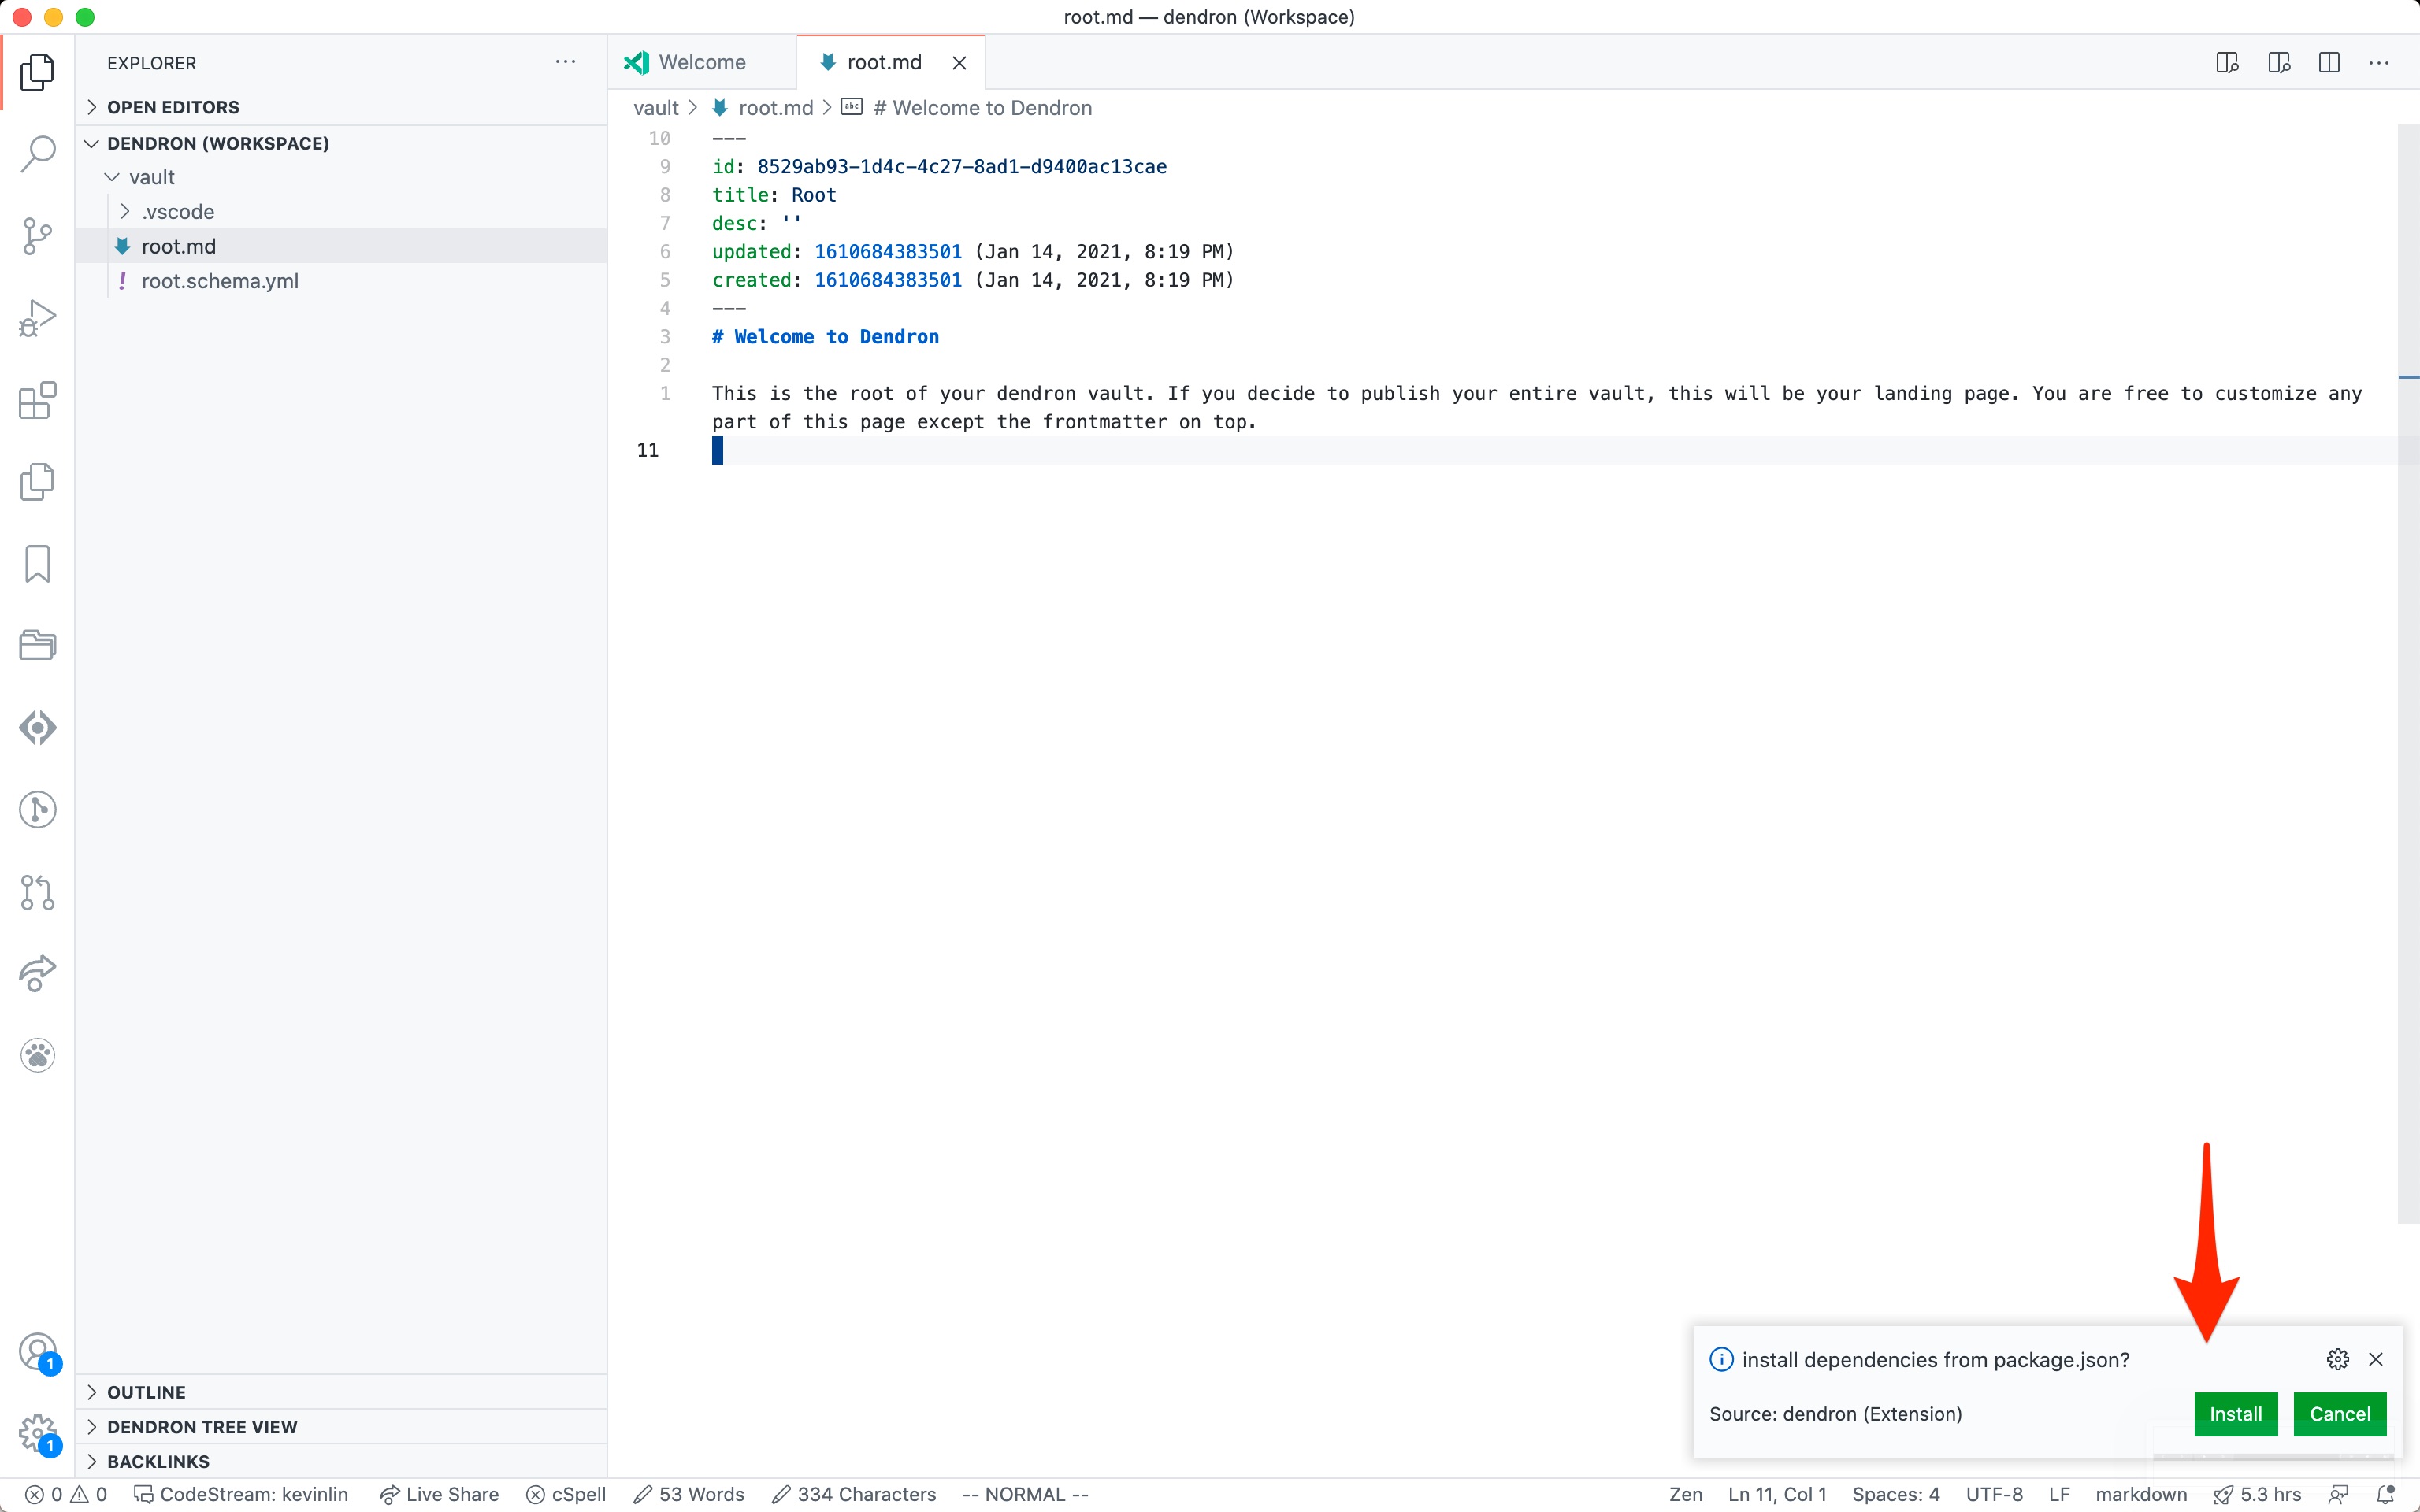Open the Extensions view icon
2420x1512 pixels.
click(37, 400)
